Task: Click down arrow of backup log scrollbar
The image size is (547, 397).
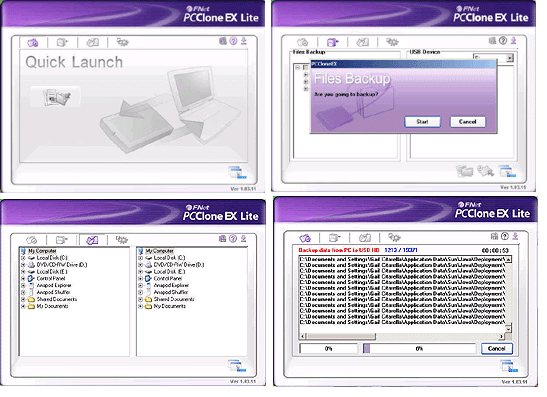Action: coord(508,329)
